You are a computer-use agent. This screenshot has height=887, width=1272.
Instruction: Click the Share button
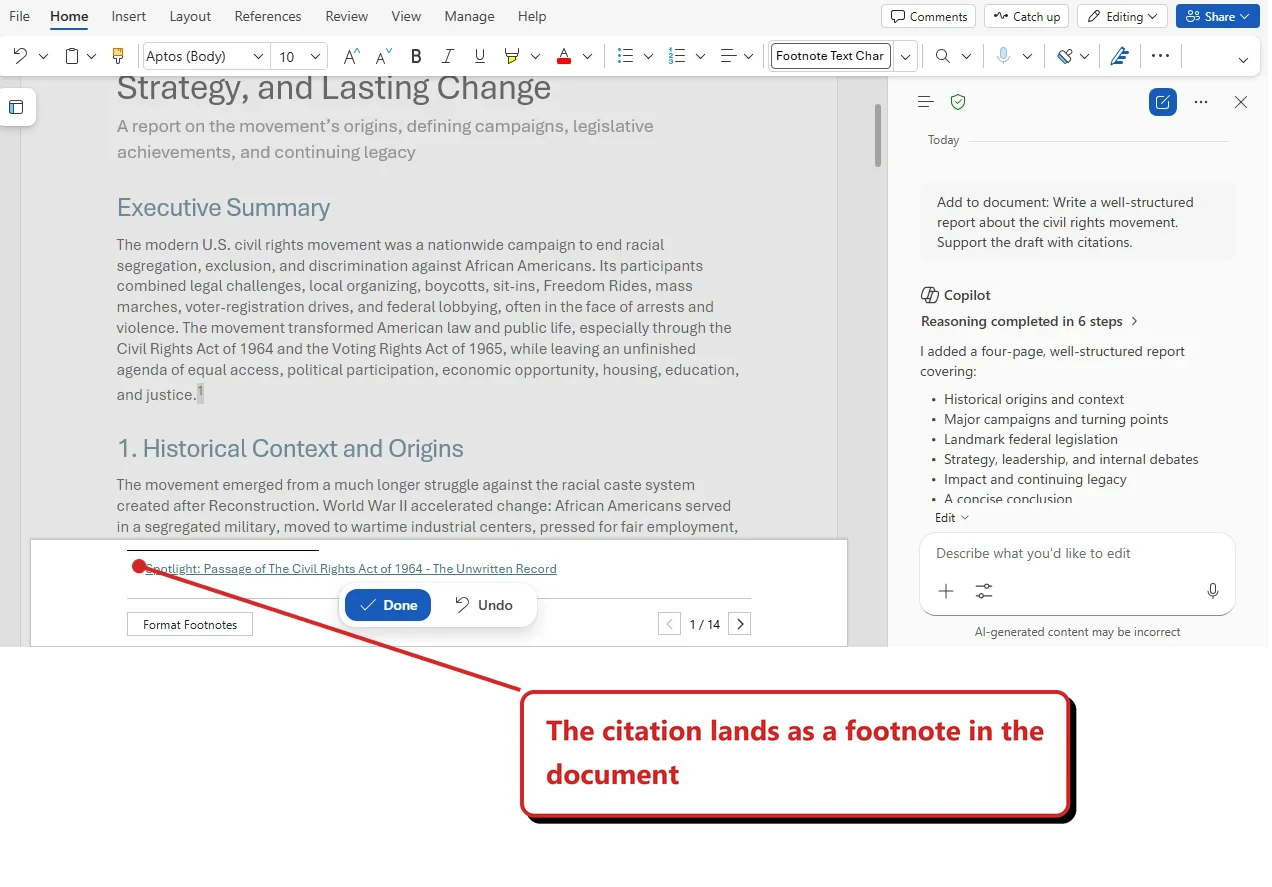tap(1217, 16)
